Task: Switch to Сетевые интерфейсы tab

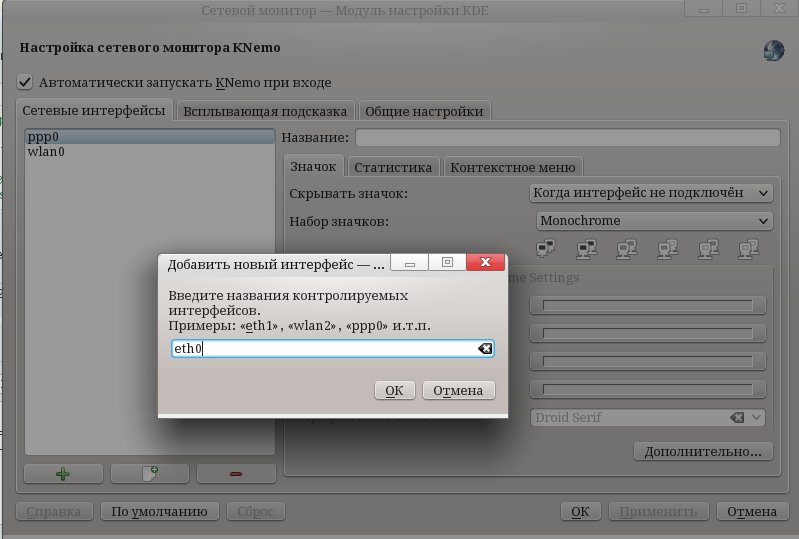Action: [x=94, y=110]
